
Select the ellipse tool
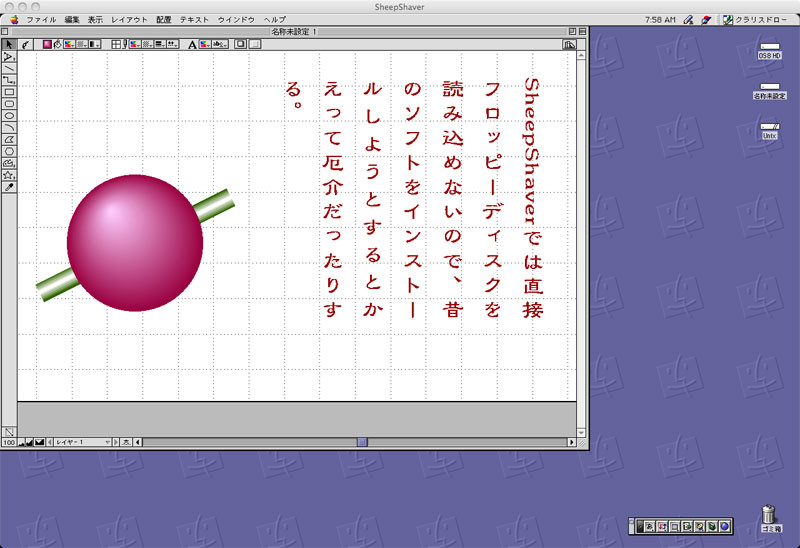tap(9, 116)
